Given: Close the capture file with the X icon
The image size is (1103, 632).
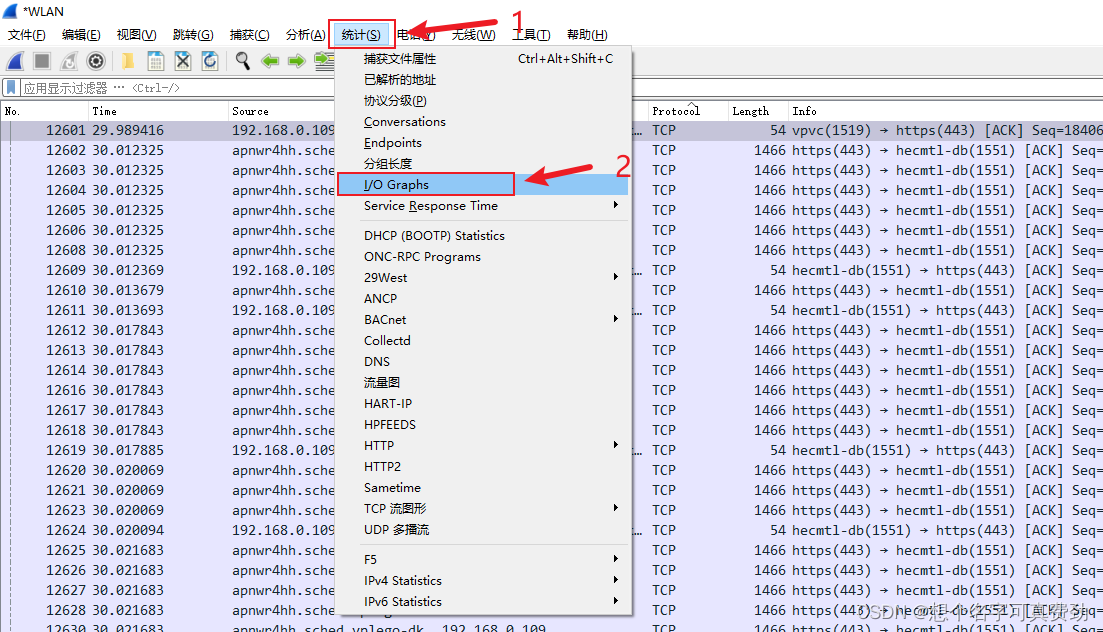Looking at the screenshot, I should click(x=183, y=61).
